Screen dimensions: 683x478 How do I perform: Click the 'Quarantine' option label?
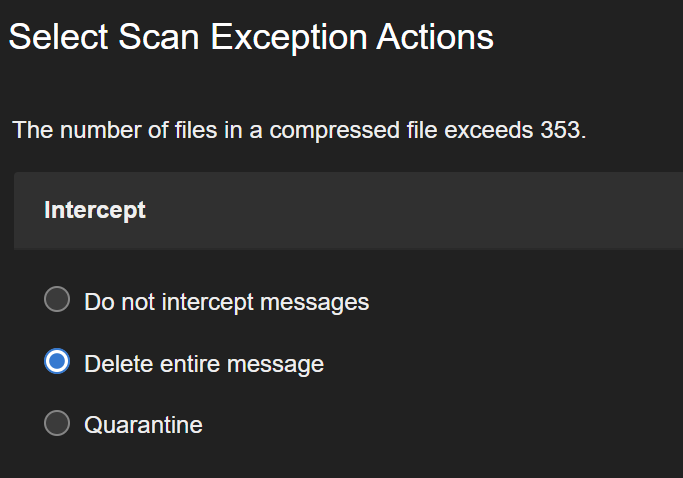point(143,425)
